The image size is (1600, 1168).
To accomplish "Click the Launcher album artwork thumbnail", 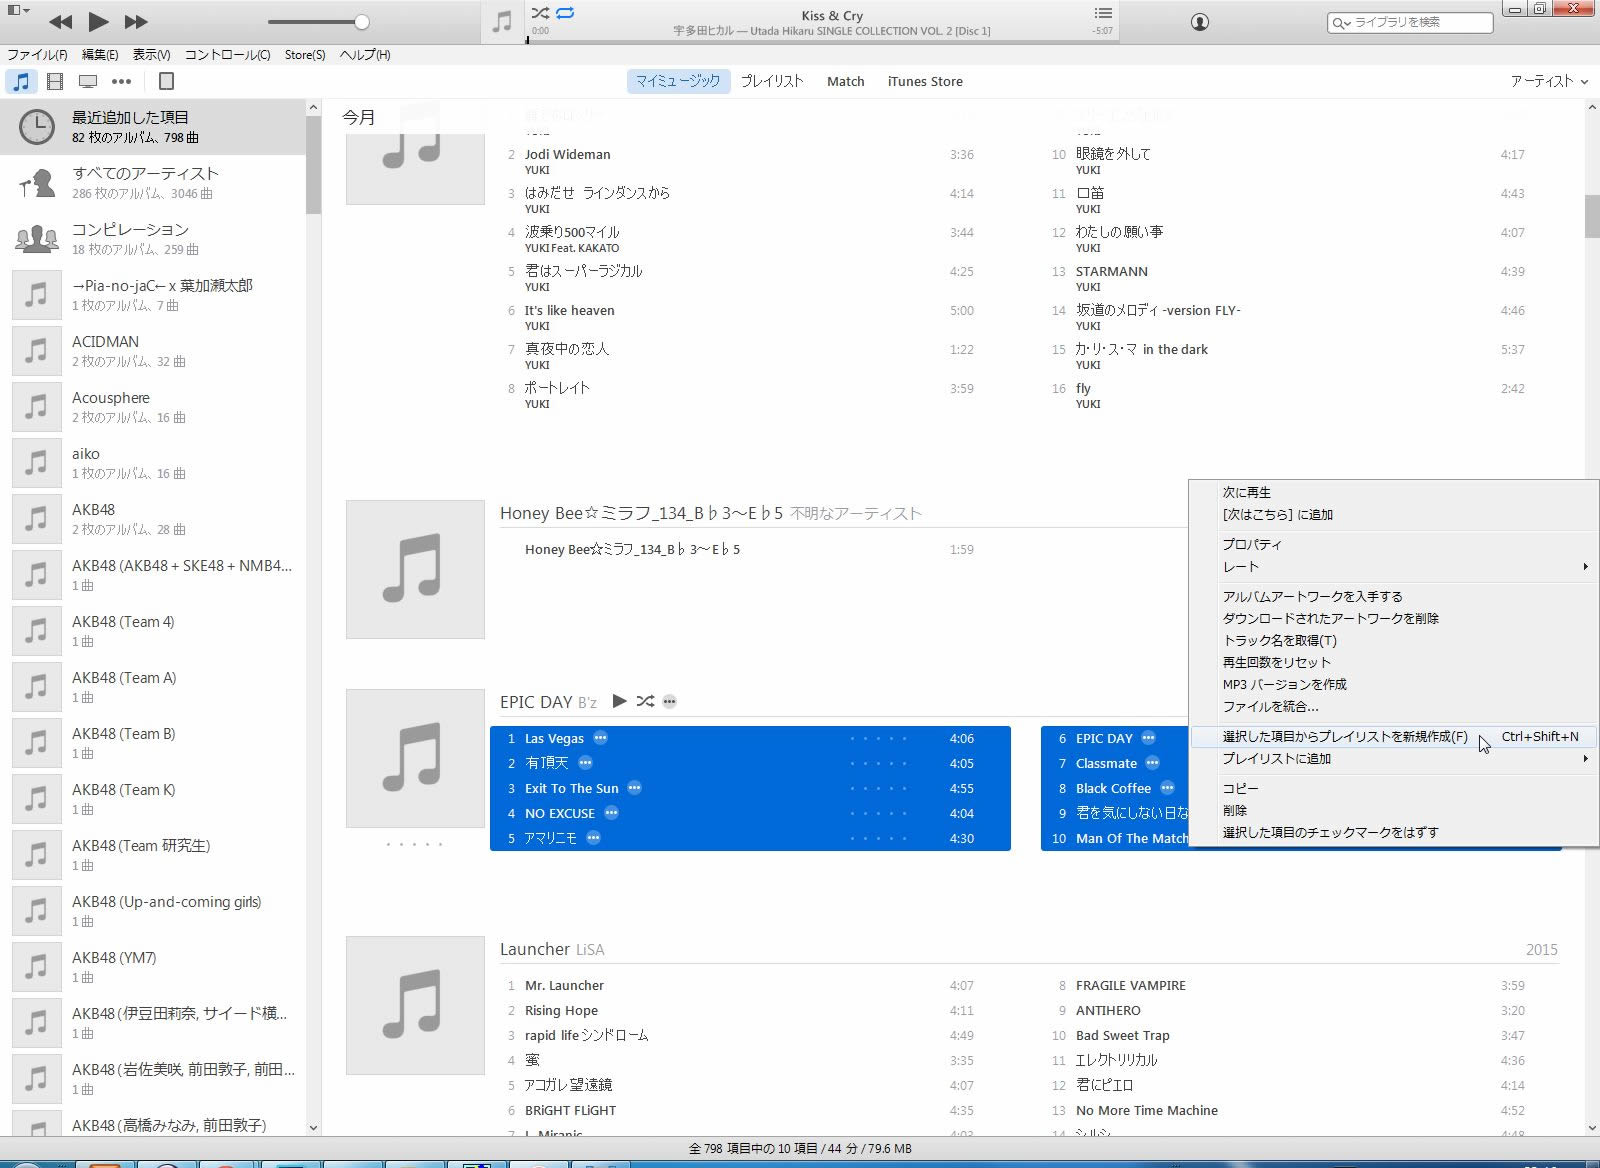I will click(x=415, y=1005).
